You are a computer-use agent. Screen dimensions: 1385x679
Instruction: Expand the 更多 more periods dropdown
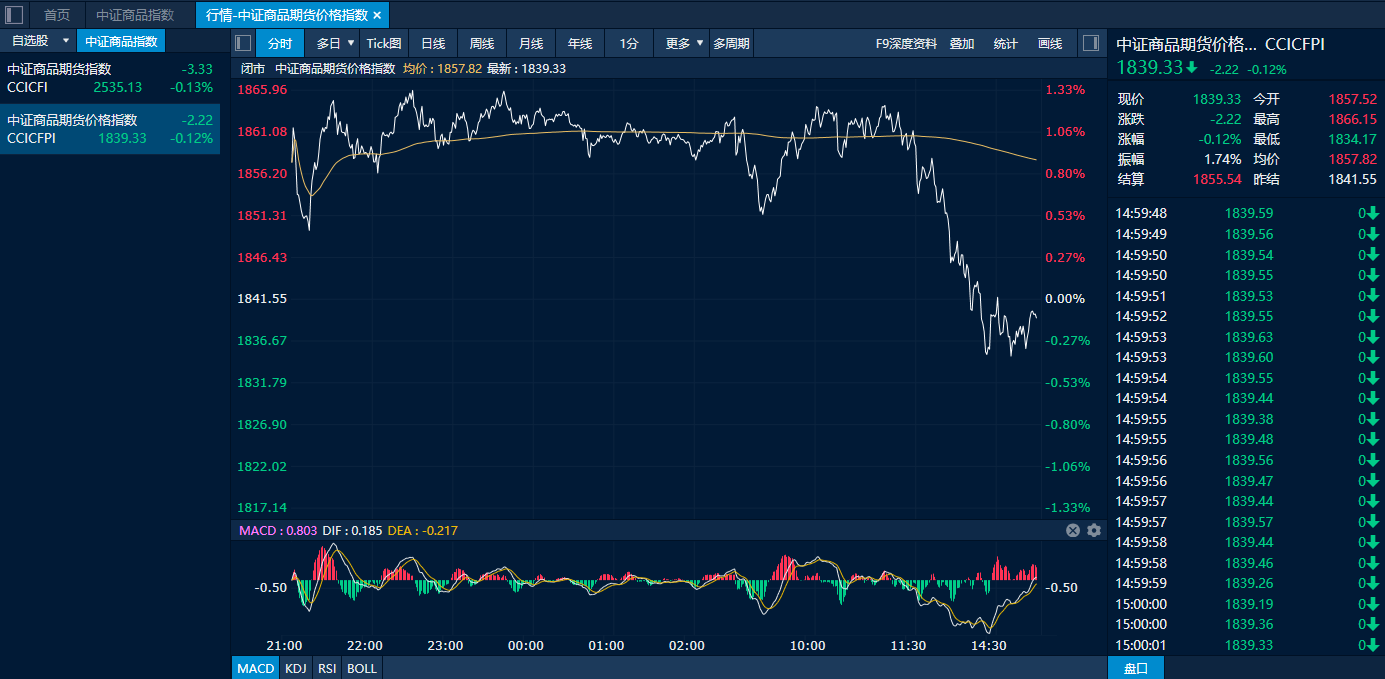(x=700, y=43)
